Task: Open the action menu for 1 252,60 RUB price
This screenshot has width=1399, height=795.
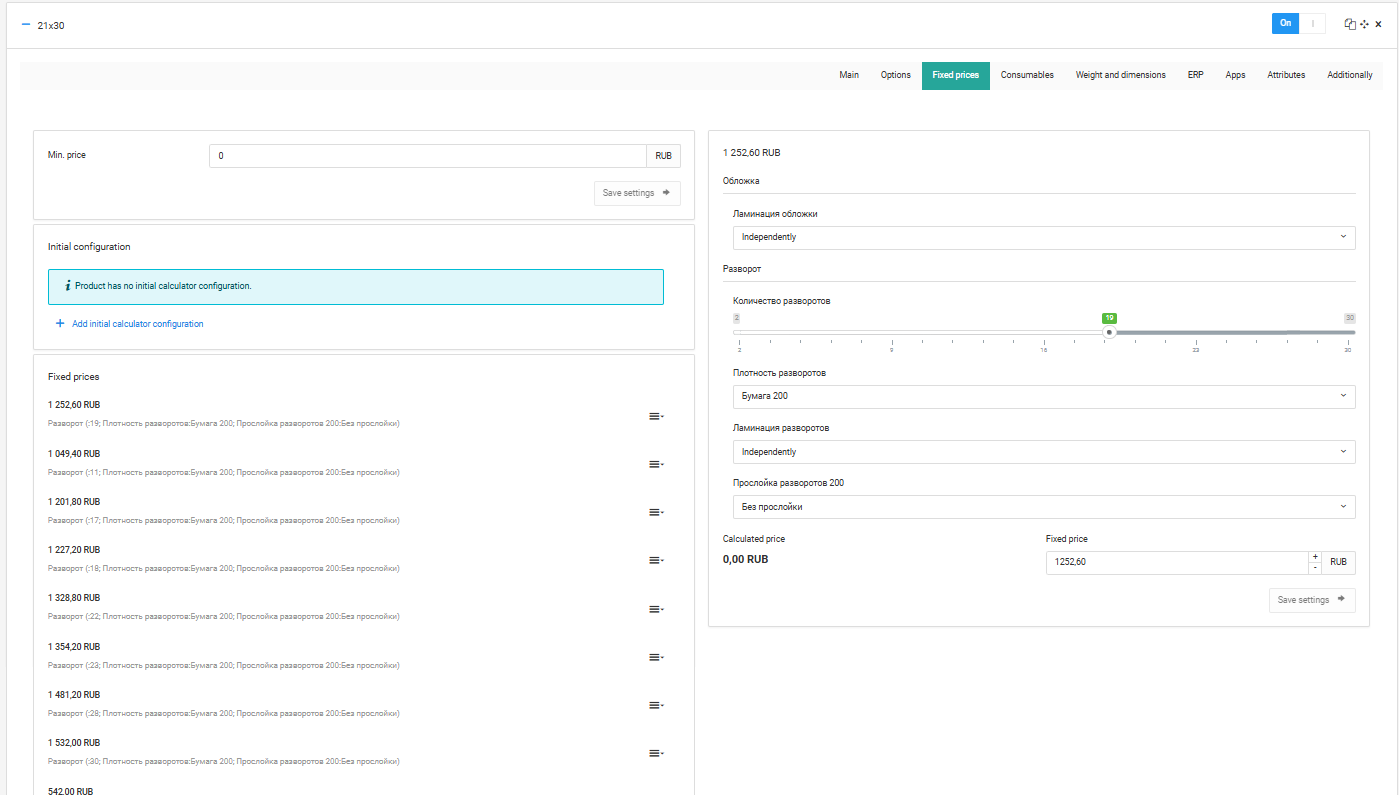Action: (656, 416)
